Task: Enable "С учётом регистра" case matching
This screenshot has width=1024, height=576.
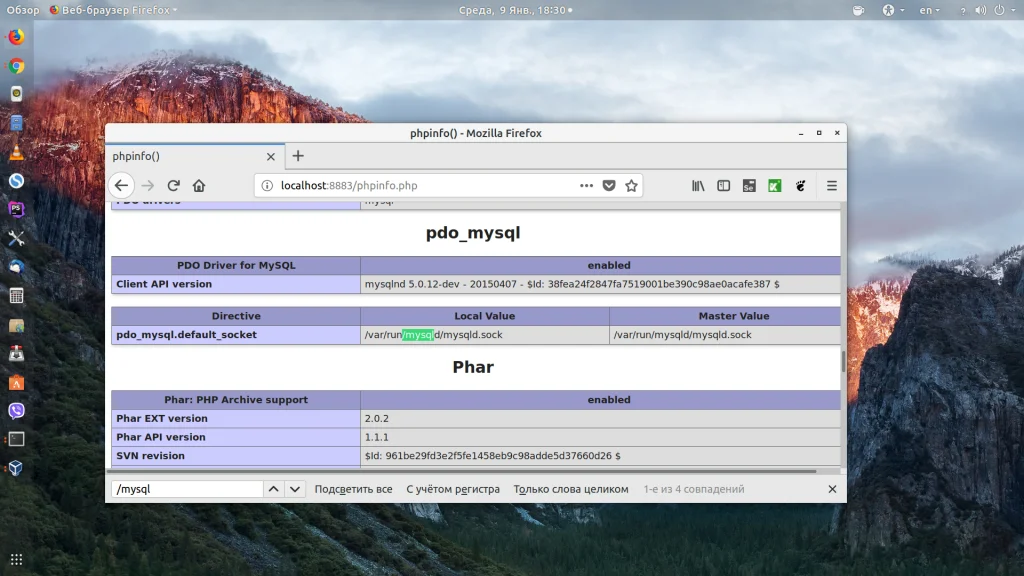Action: tap(452, 489)
